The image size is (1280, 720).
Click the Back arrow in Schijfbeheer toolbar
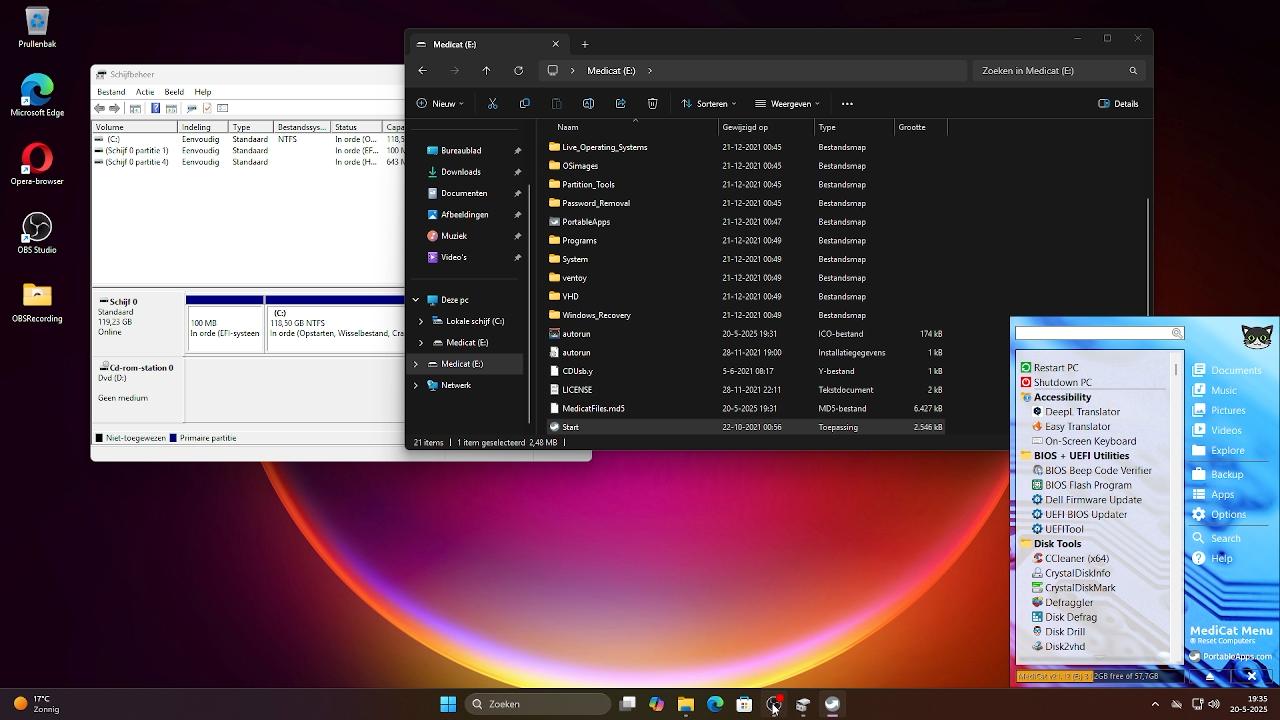100,108
